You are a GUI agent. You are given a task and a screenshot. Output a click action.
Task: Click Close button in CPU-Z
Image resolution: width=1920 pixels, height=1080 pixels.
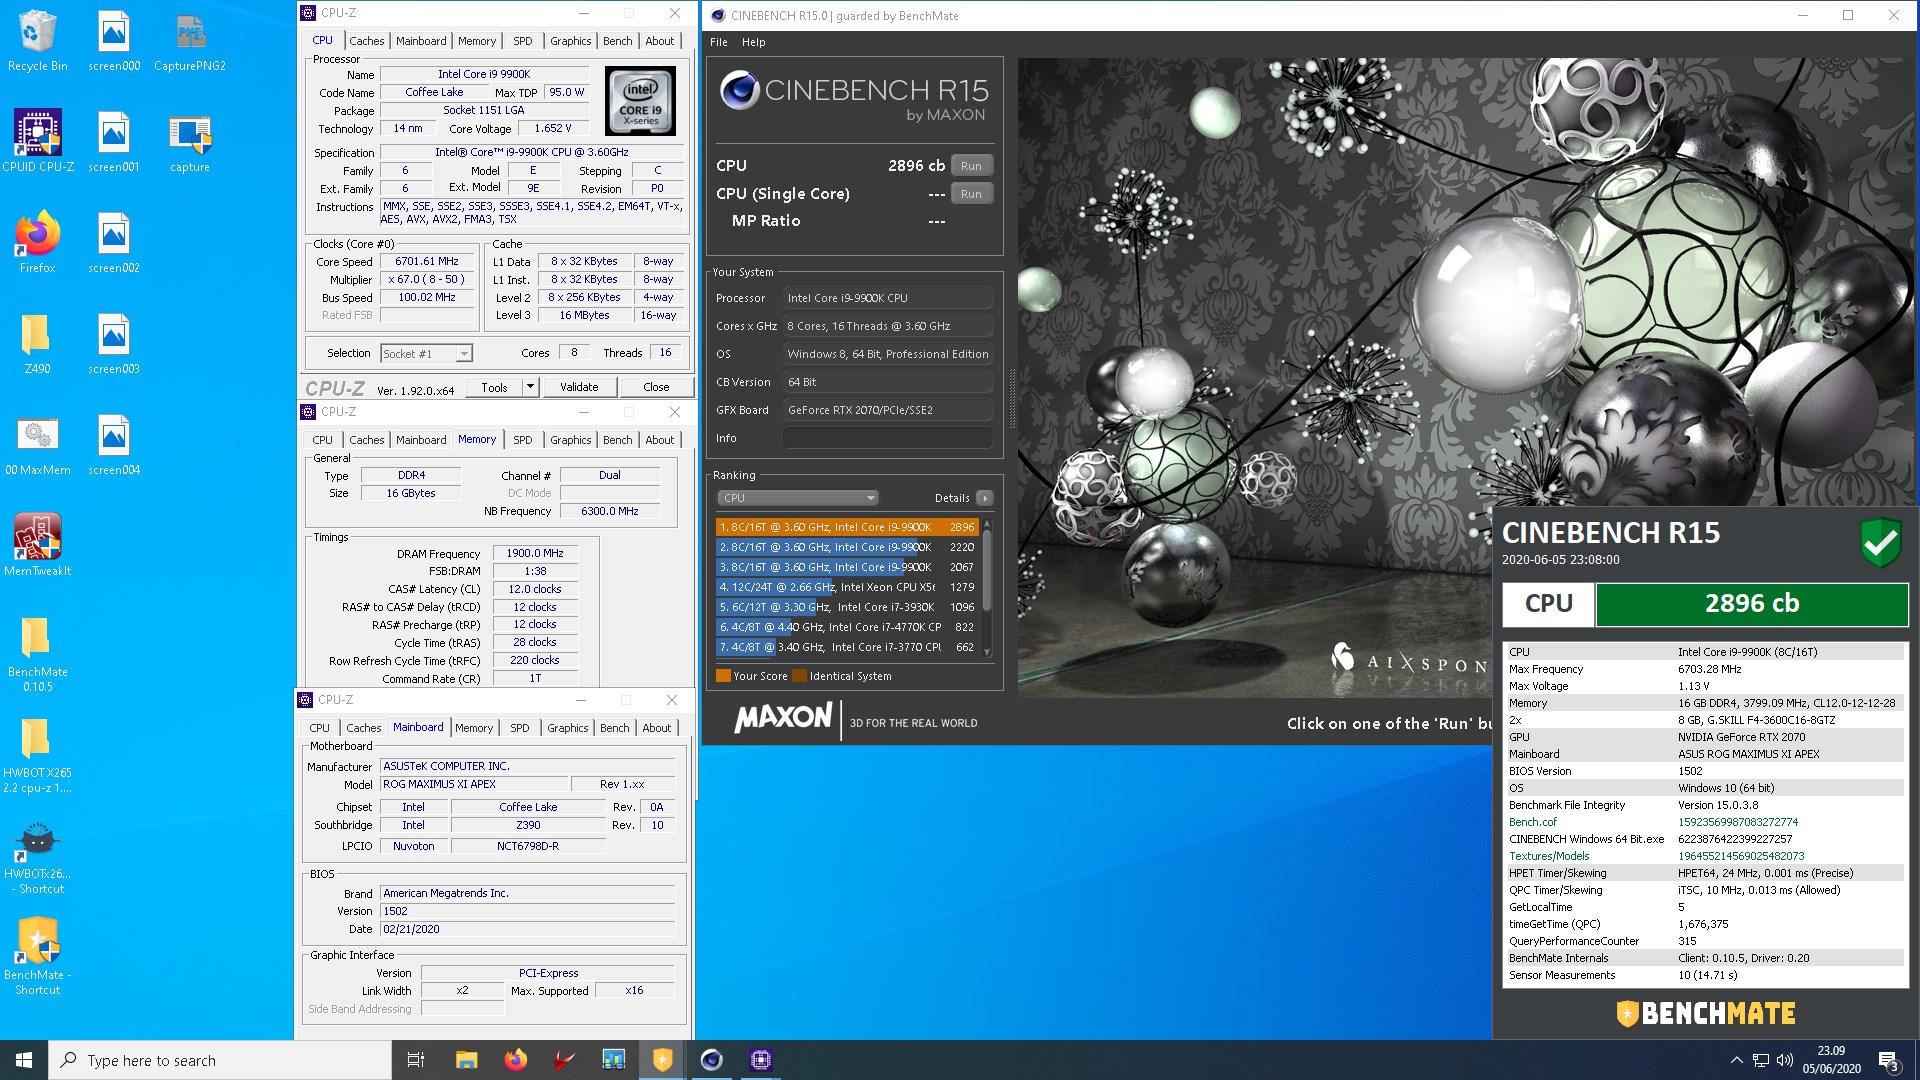(656, 387)
